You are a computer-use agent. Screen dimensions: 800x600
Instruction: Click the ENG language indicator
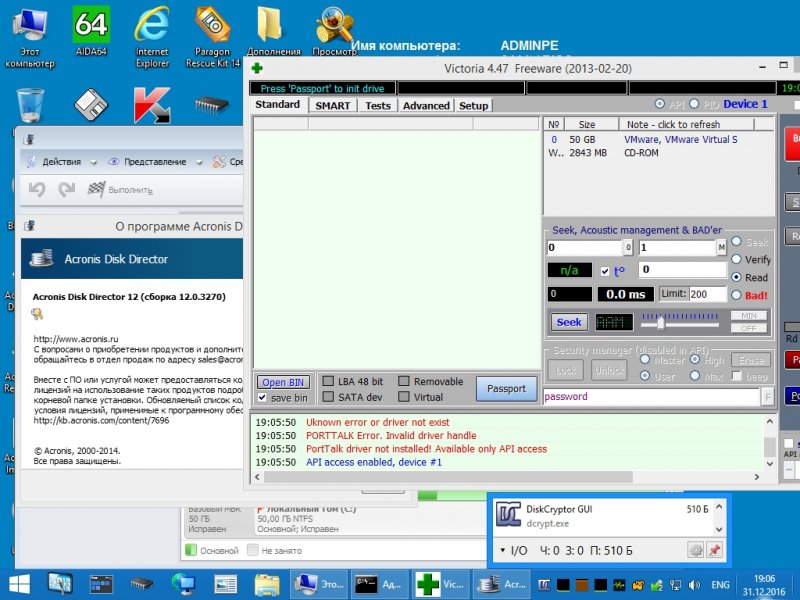(x=720, y=585)
